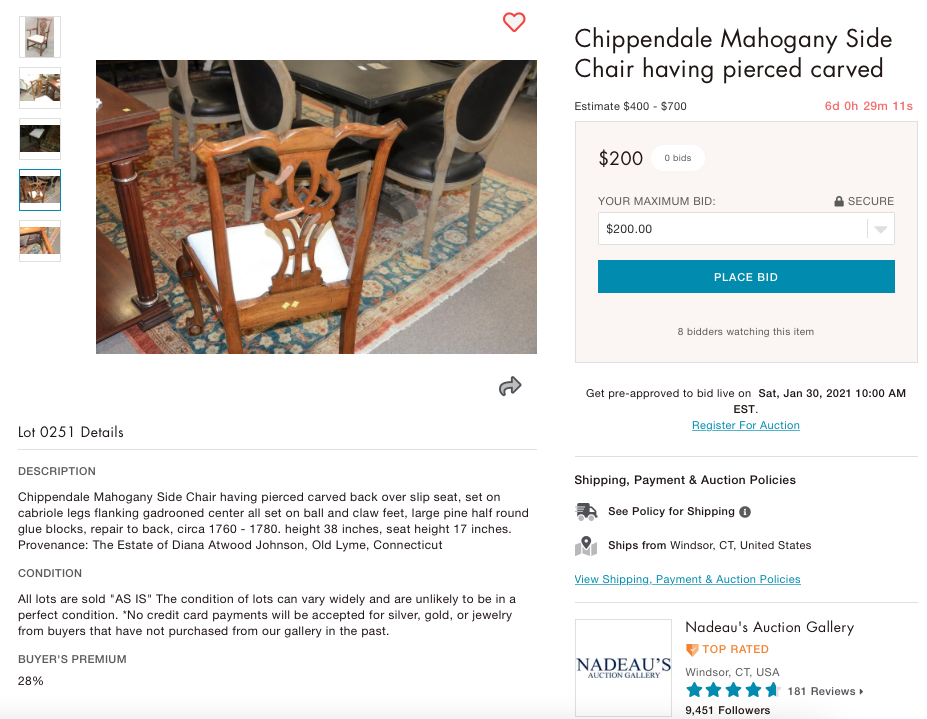Select the third dark thumbnail image
Viewport: 927px width, 719px height.
40,139
